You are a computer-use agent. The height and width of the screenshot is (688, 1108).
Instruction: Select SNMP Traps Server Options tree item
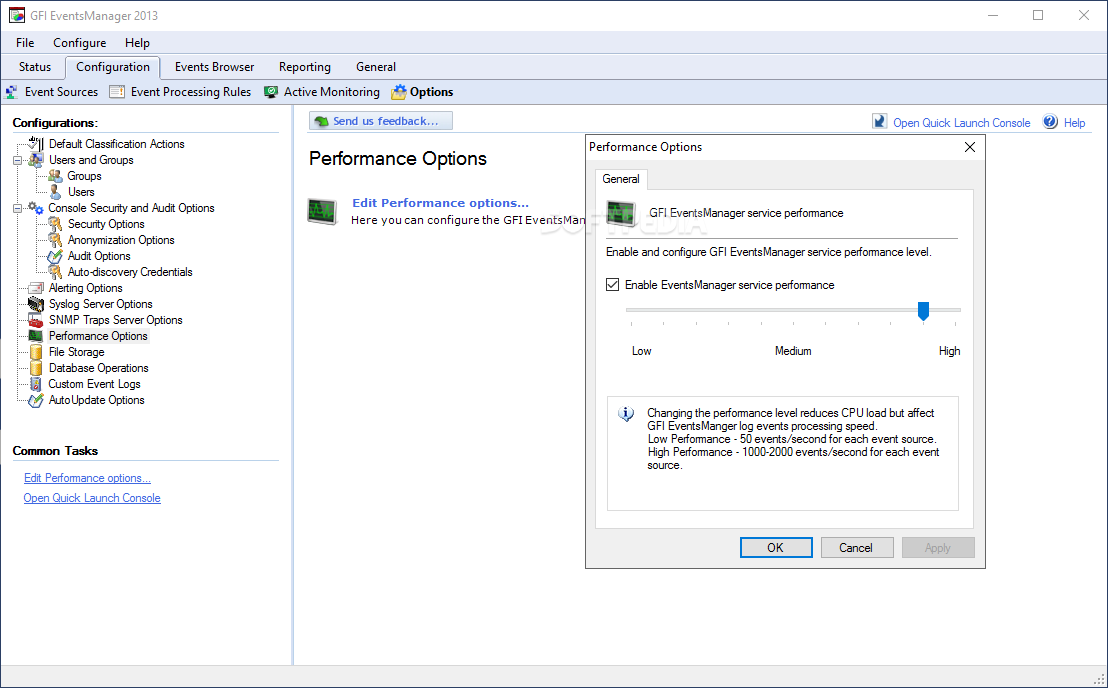(115, 320)
